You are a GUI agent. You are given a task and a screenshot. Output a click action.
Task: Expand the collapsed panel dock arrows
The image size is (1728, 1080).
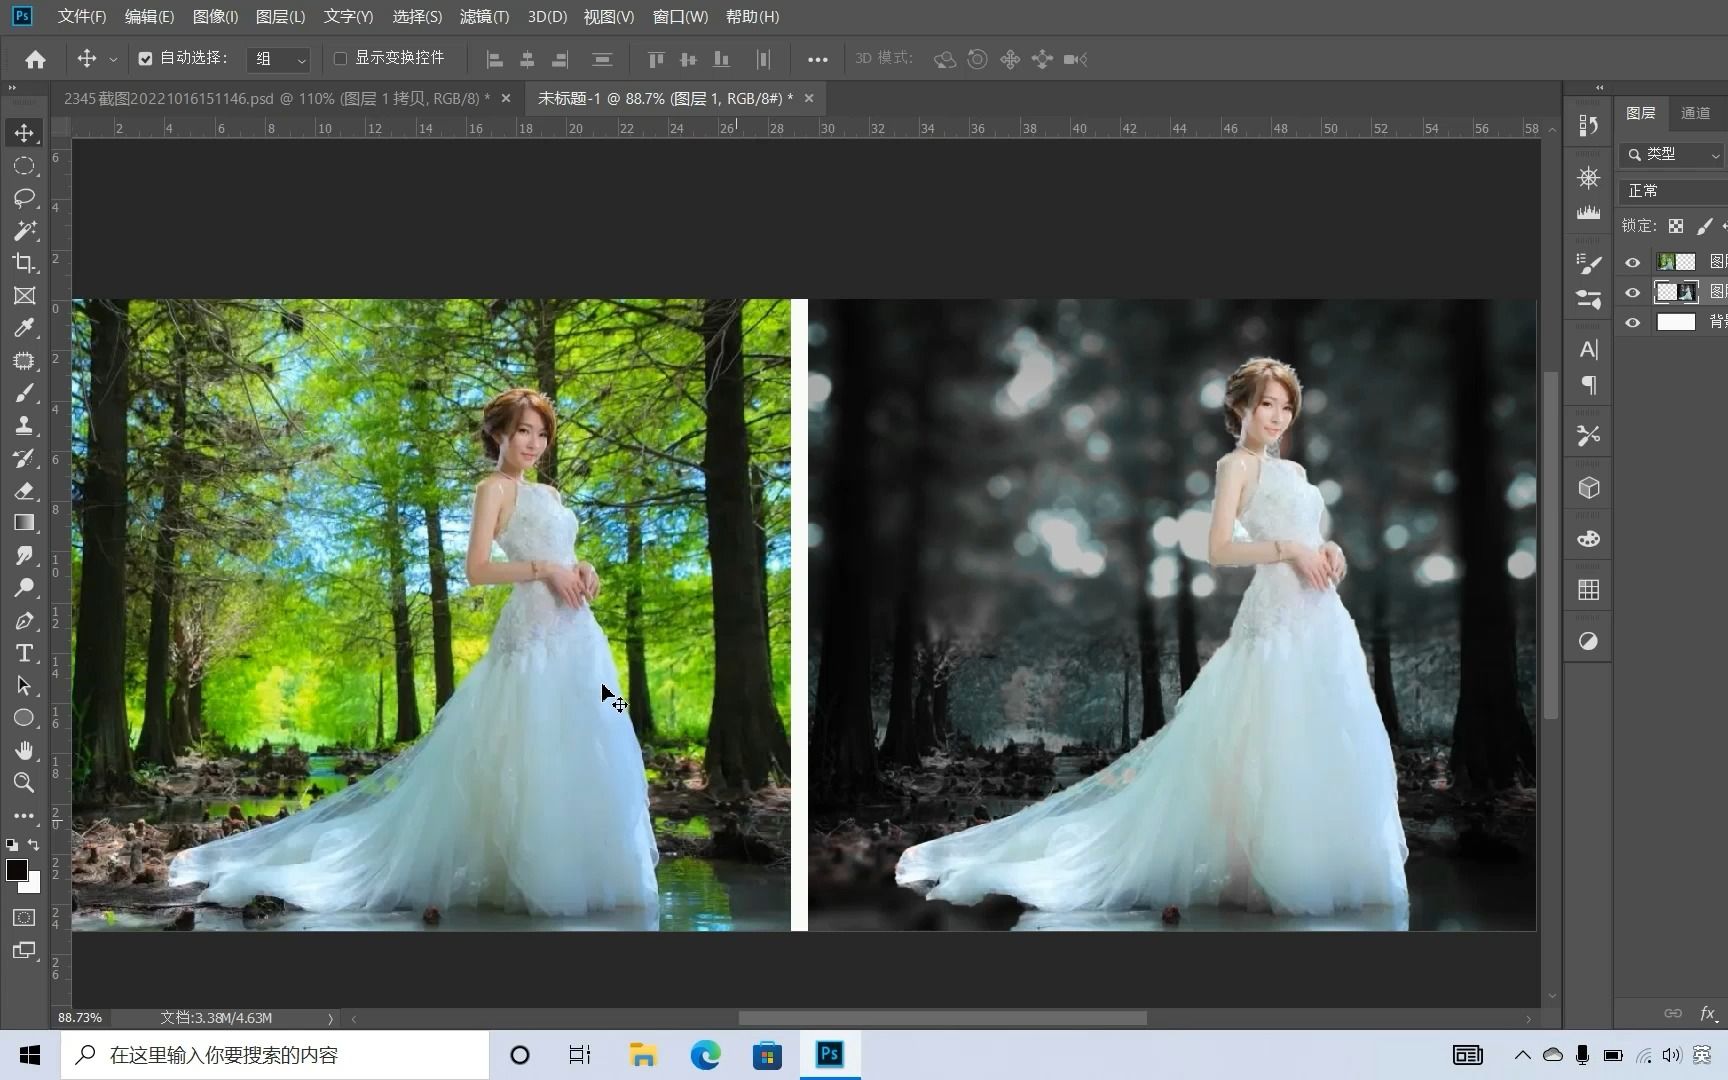point(1599,88)
